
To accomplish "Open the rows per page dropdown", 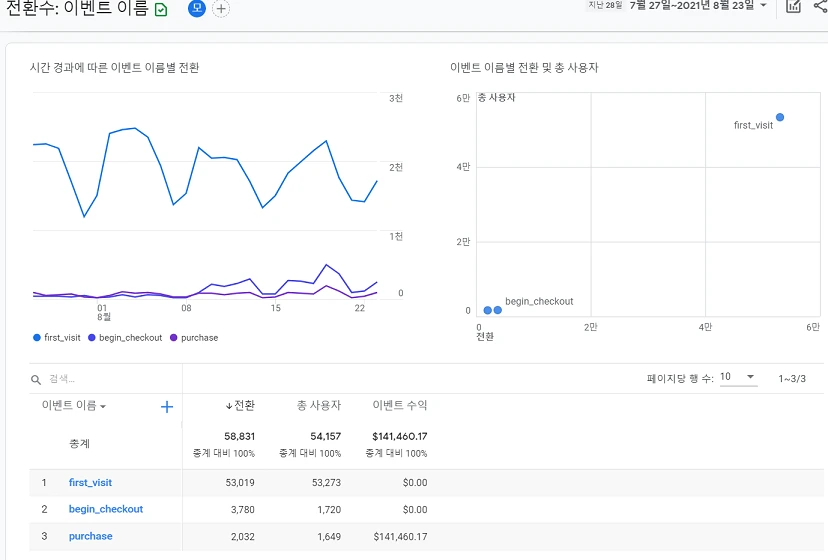I will 738,377.
